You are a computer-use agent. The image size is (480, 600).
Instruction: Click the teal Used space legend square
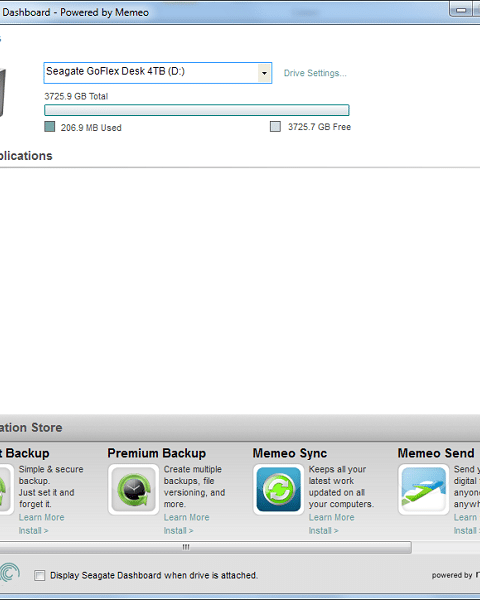point(50,127)
